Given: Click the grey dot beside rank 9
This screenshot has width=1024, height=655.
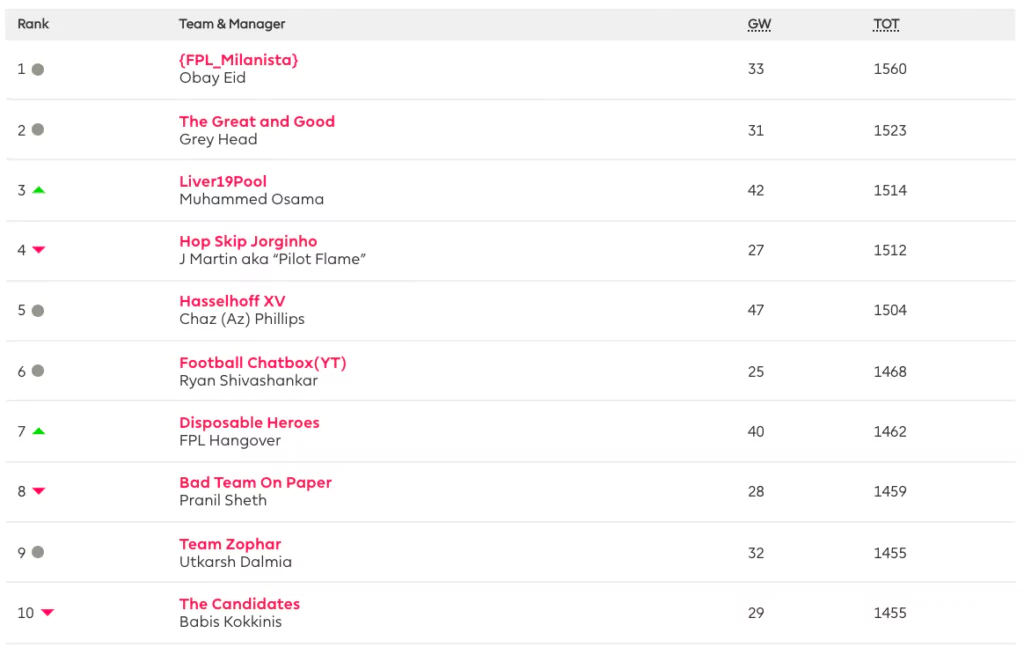Looking at the screenshot, I should 38,552.
